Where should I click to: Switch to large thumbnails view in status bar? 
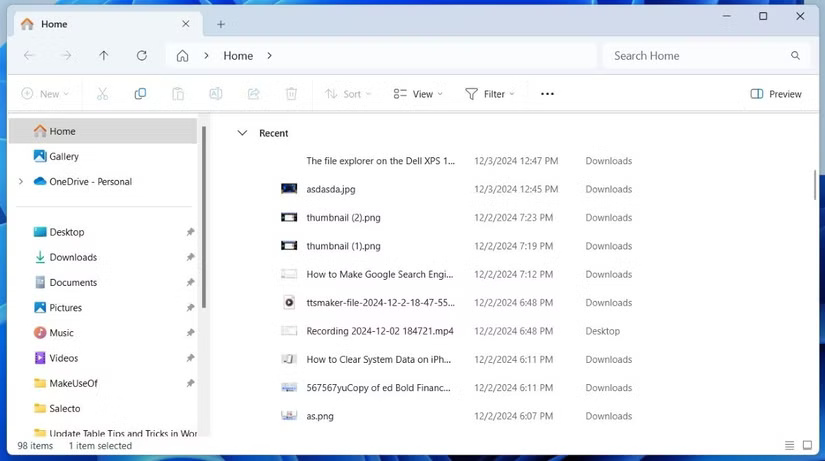tap(807, 446)
